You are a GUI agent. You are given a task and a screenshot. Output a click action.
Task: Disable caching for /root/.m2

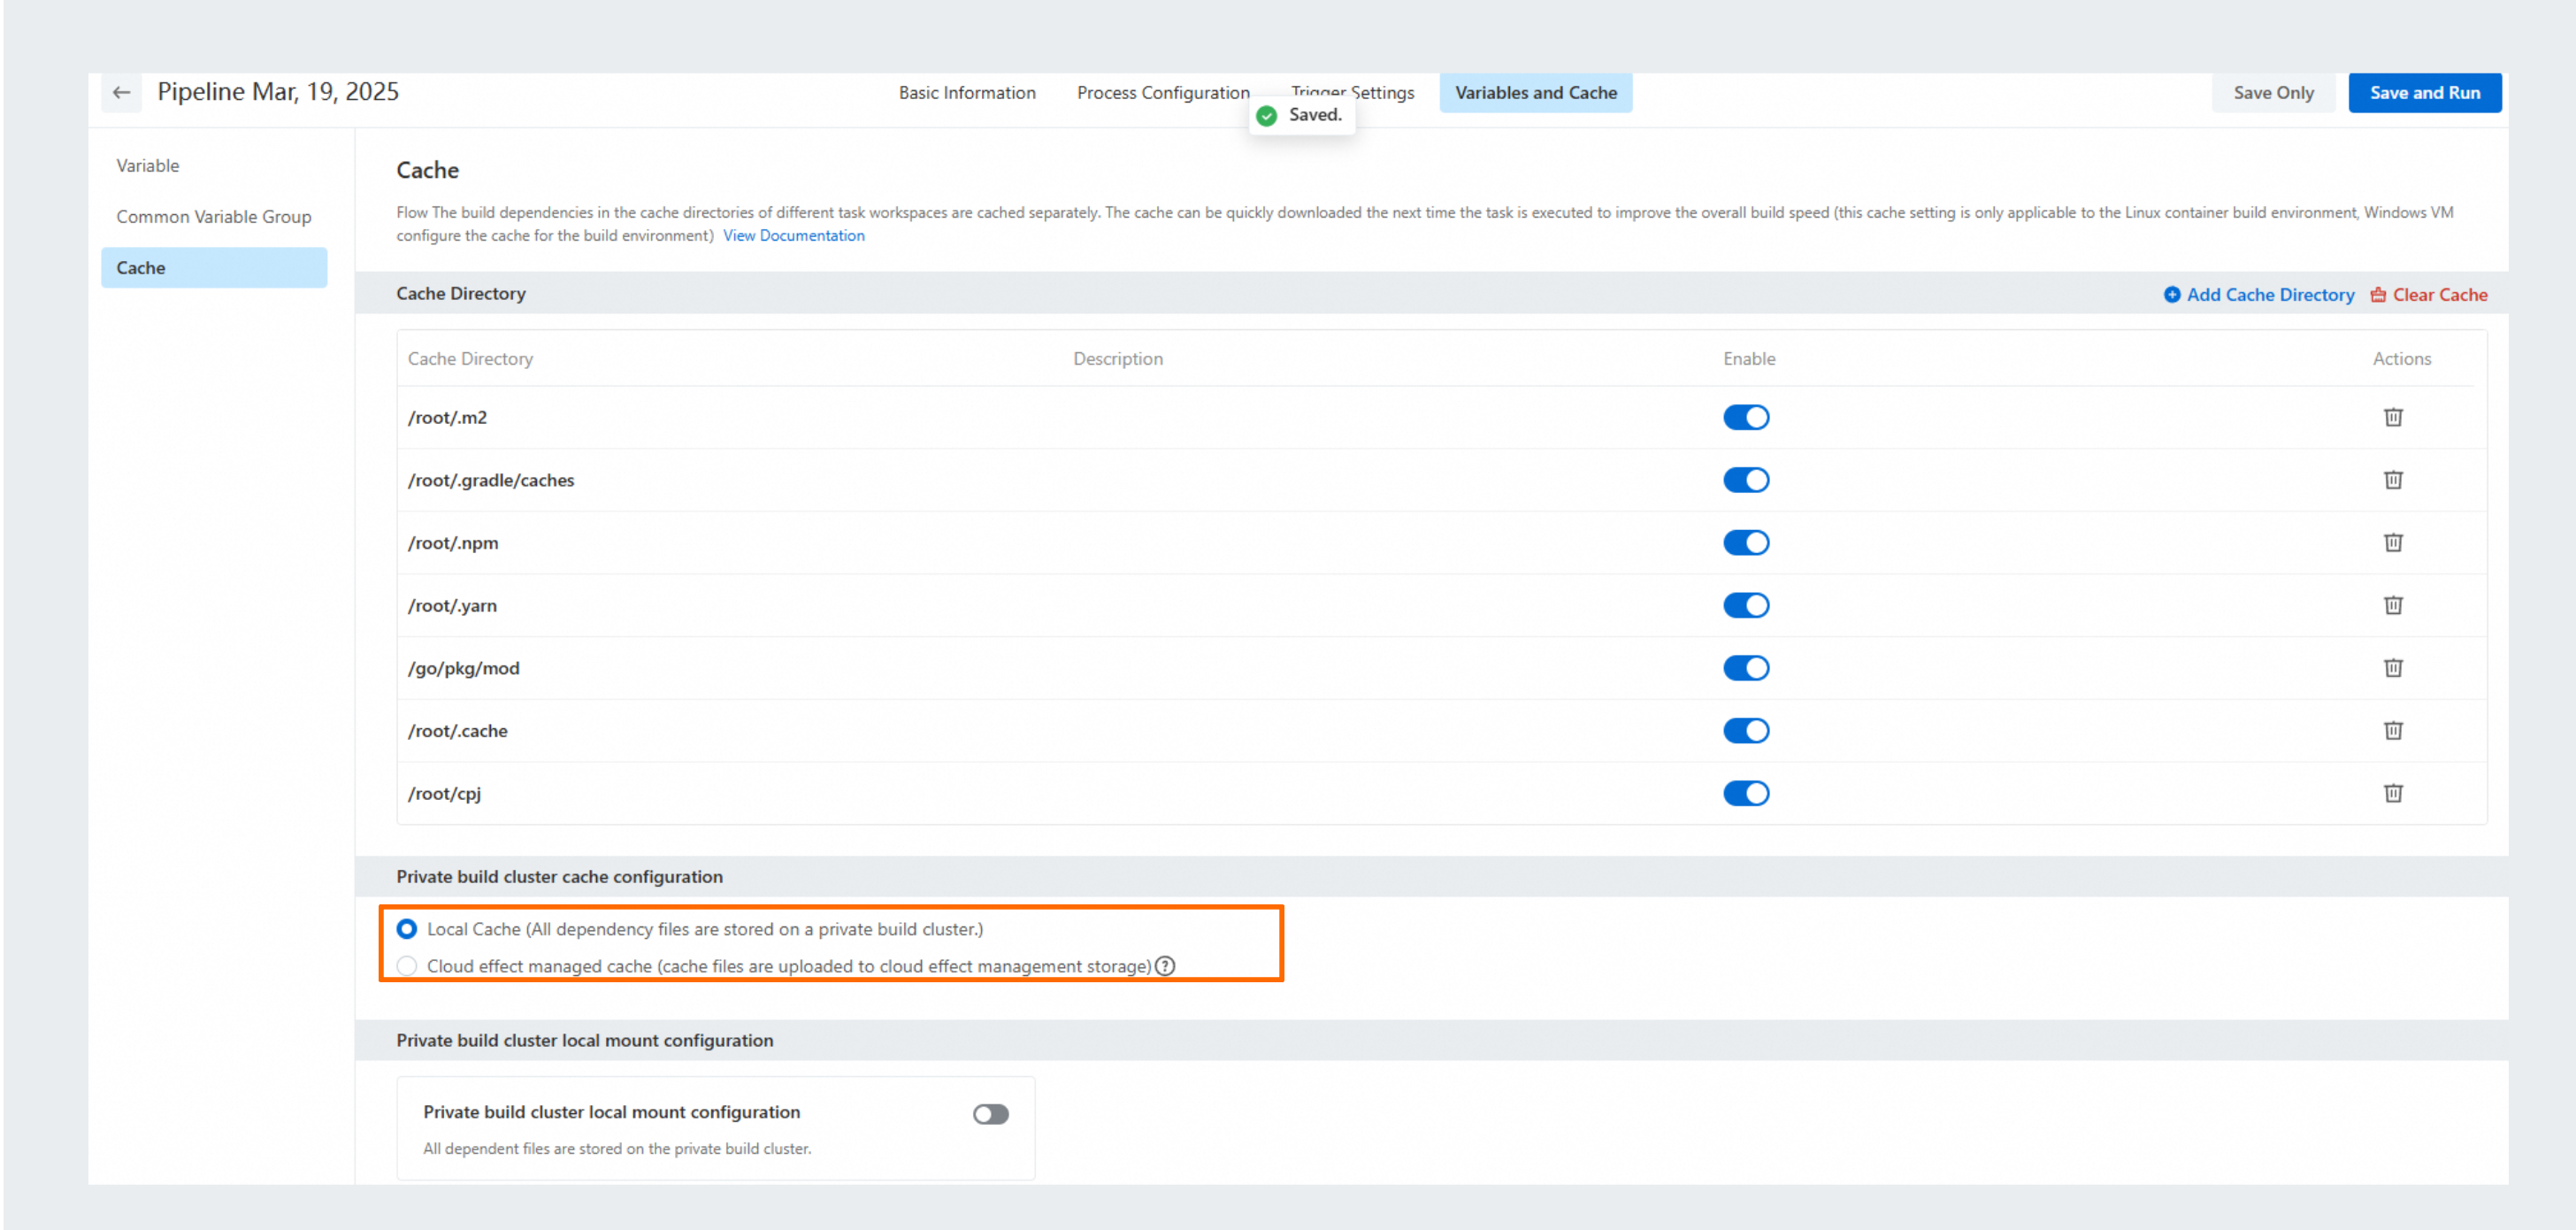pos(1745,417)
